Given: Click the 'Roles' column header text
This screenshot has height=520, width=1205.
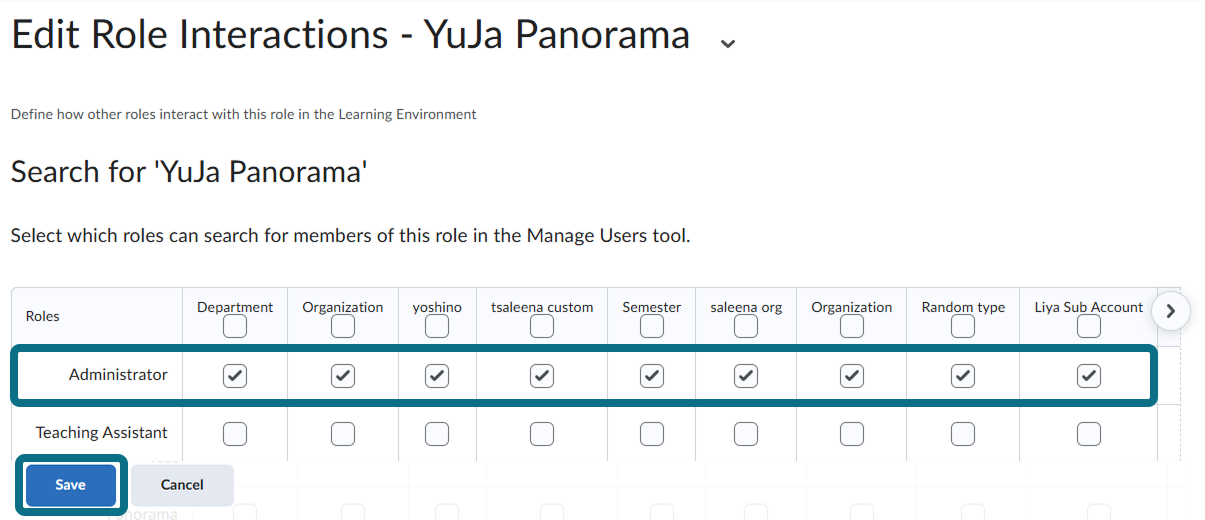Looking at the screenshot, I should (x=42, y=316).
